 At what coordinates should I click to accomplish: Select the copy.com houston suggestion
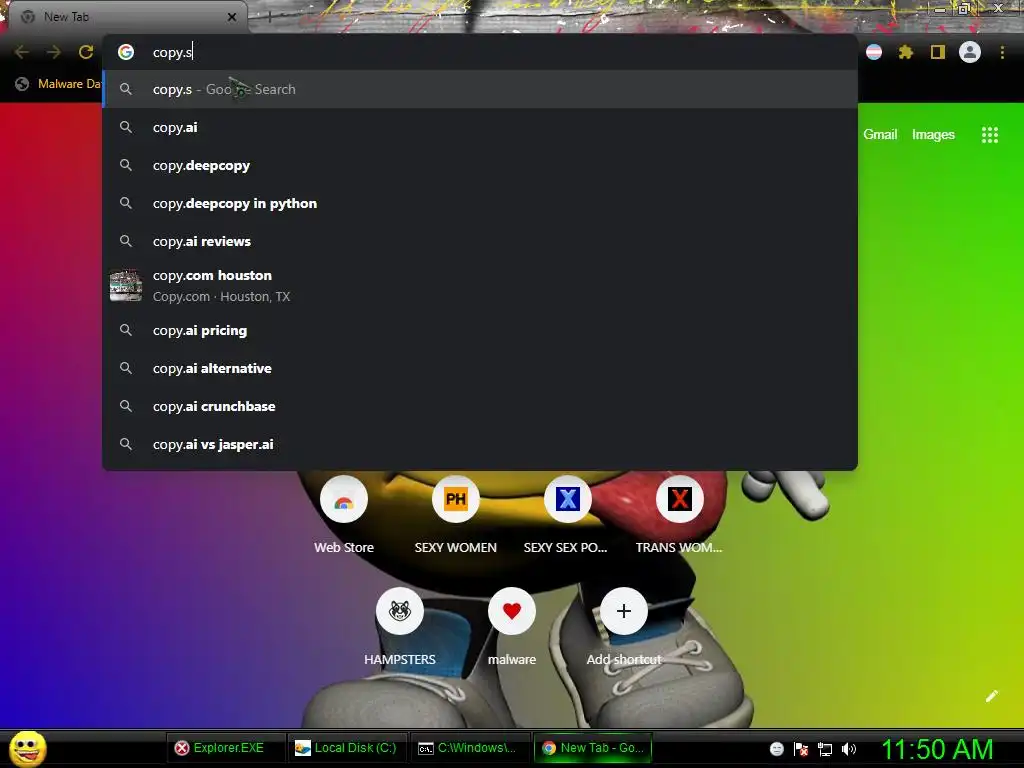tap(480, 285)
